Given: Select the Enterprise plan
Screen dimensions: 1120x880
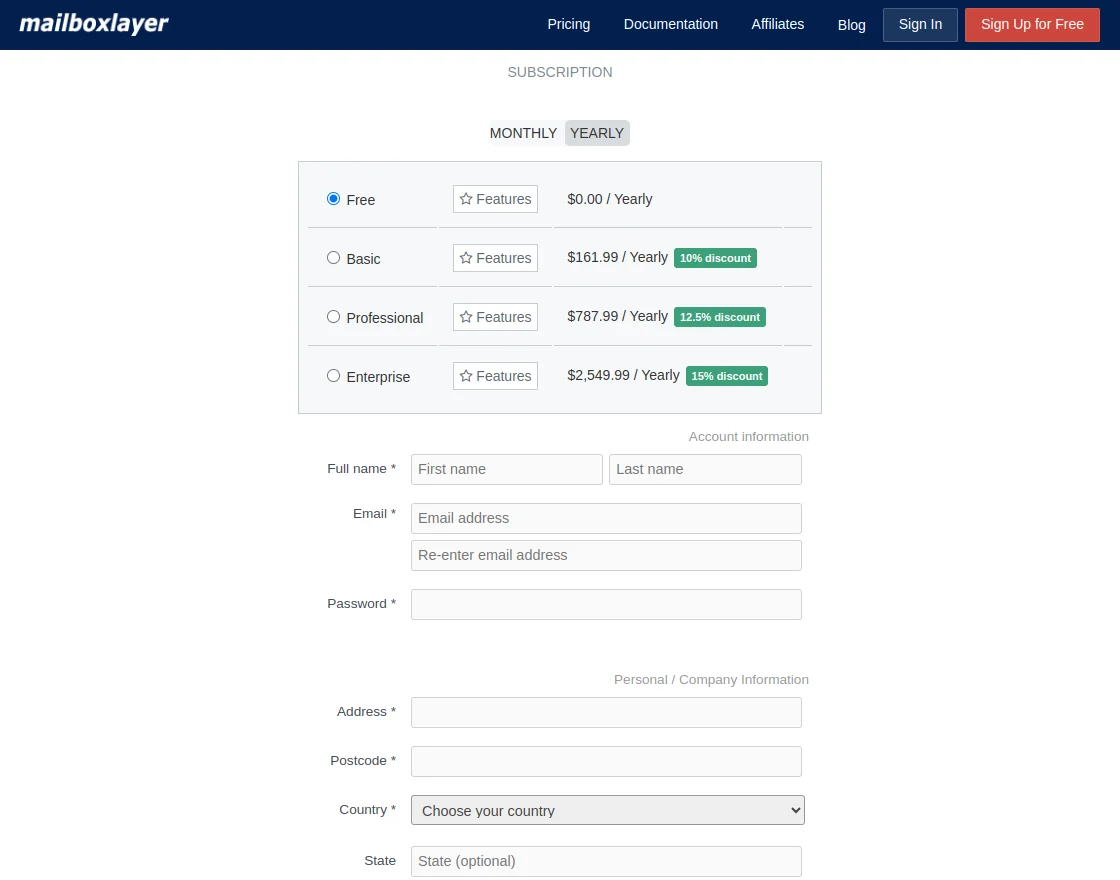Looking at the screenshot, I should pyautogui.click(x=333, y=375).
